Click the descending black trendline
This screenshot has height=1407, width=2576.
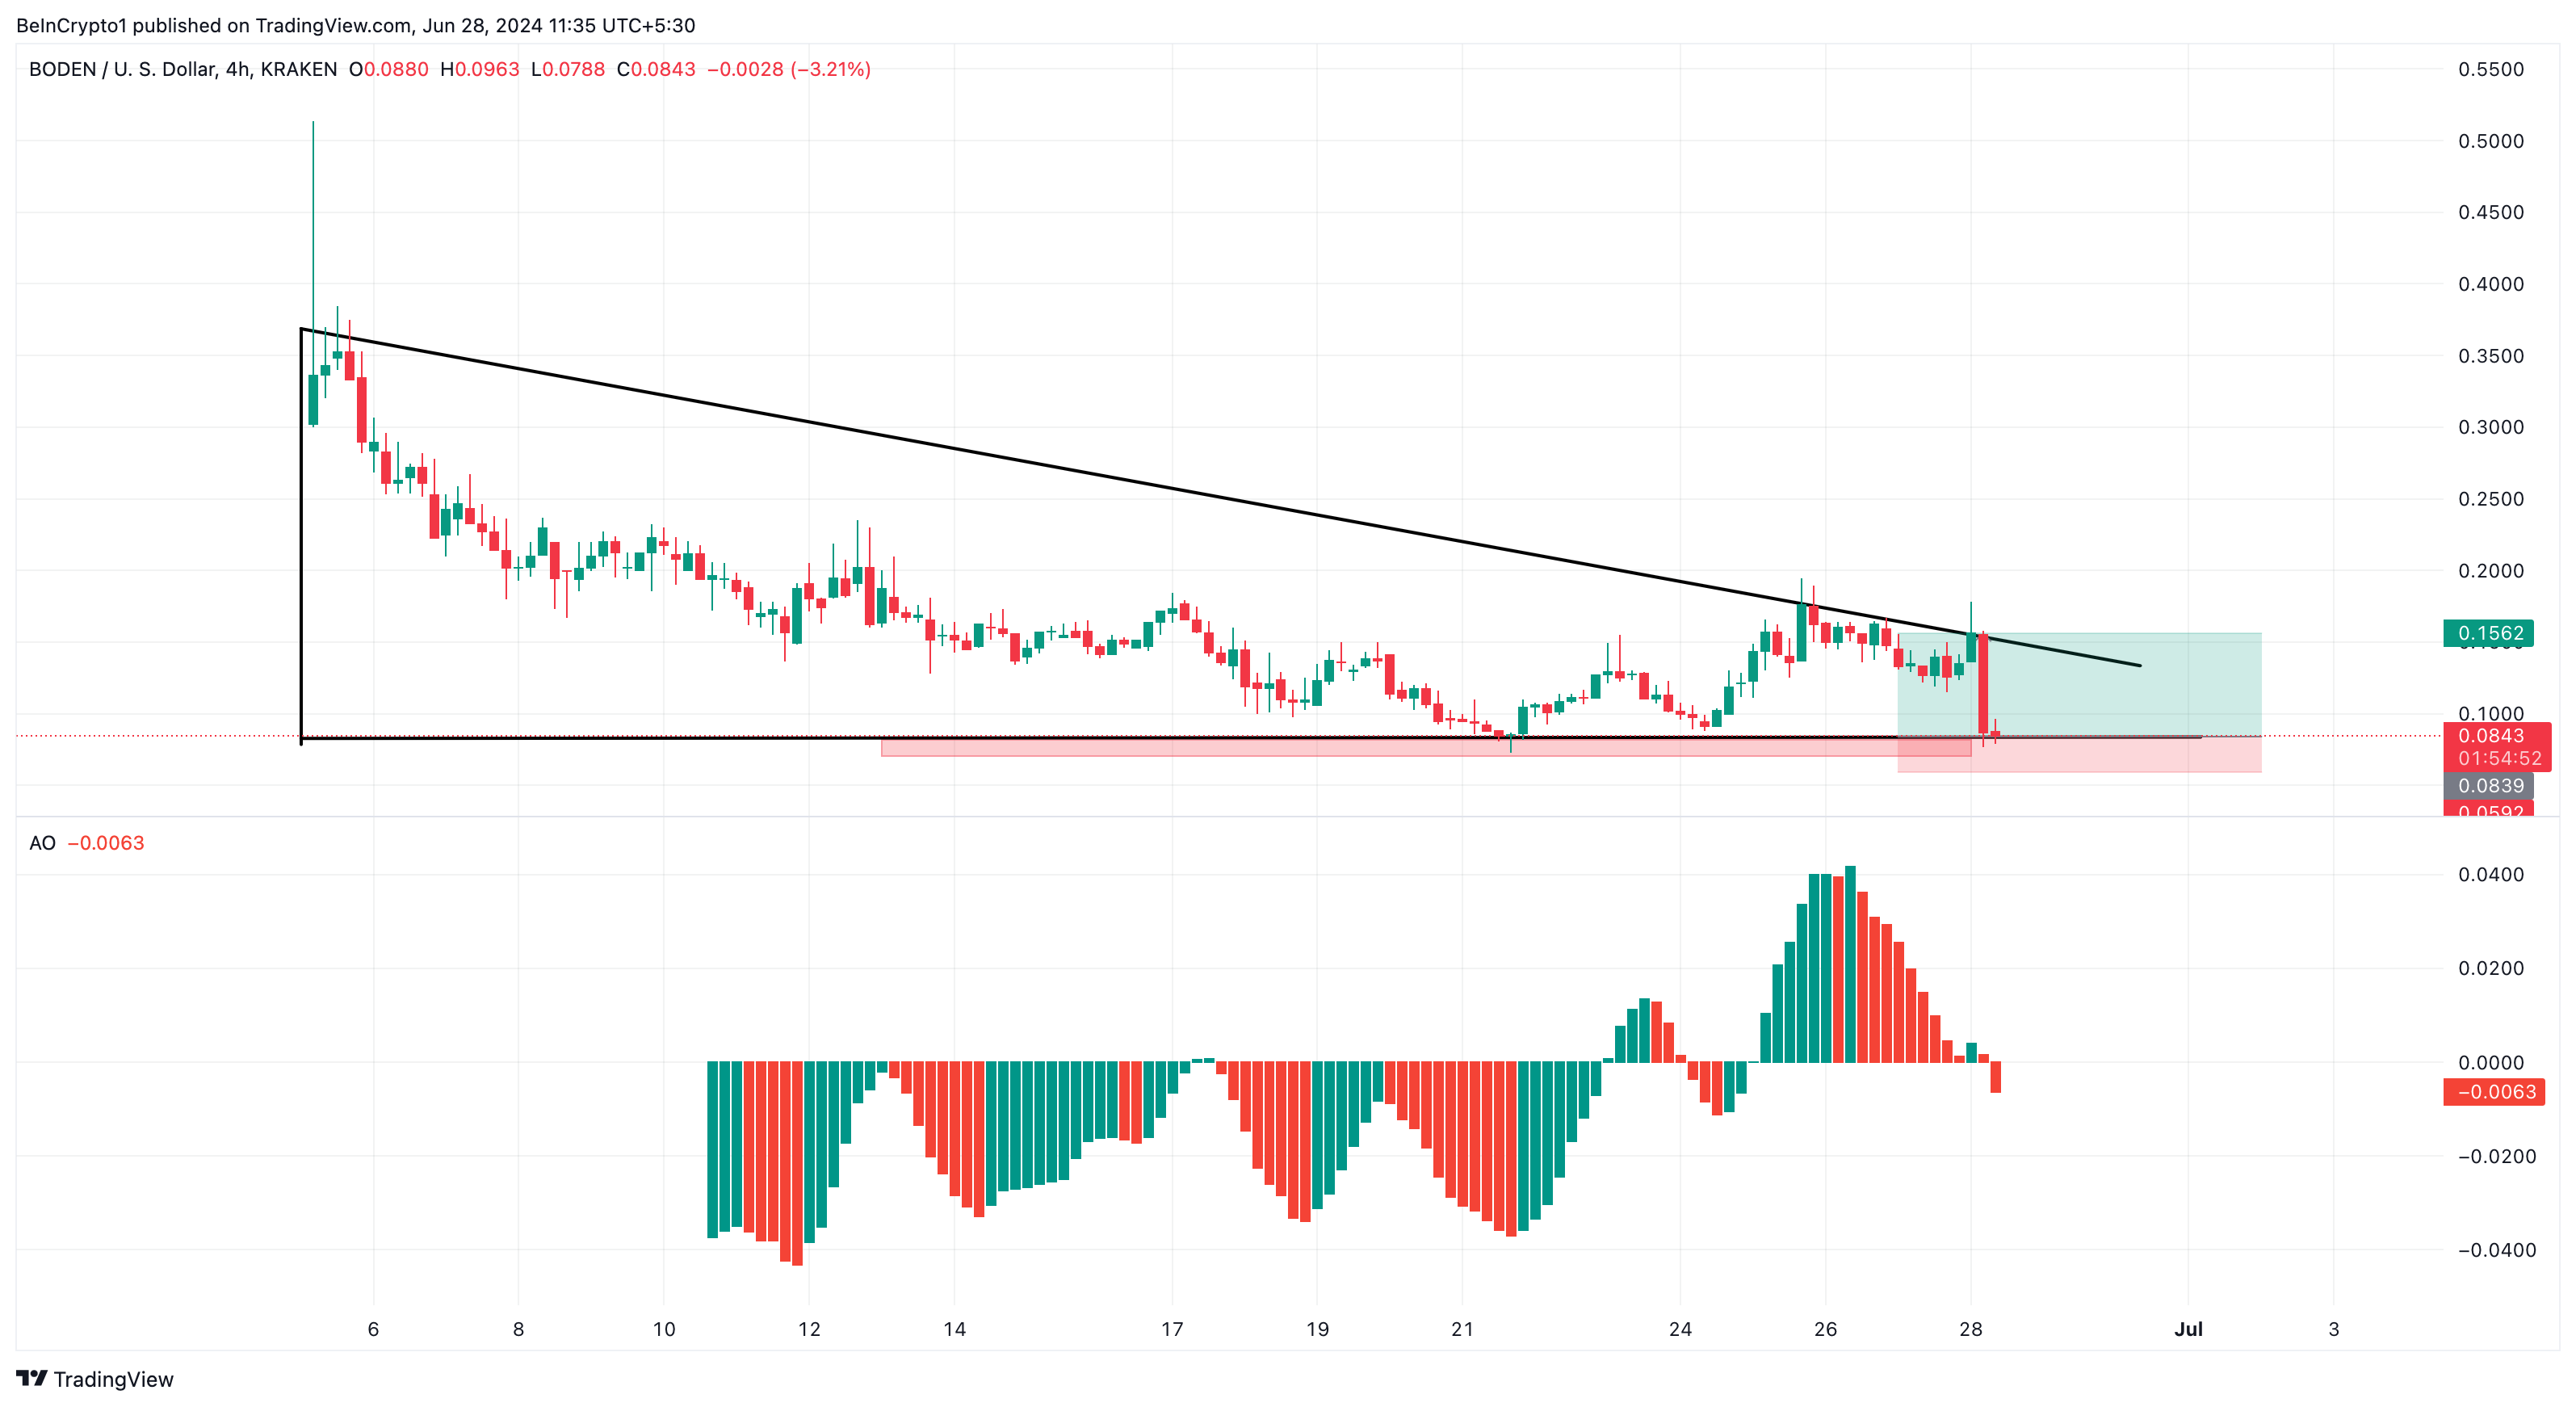click(1000, 459)
